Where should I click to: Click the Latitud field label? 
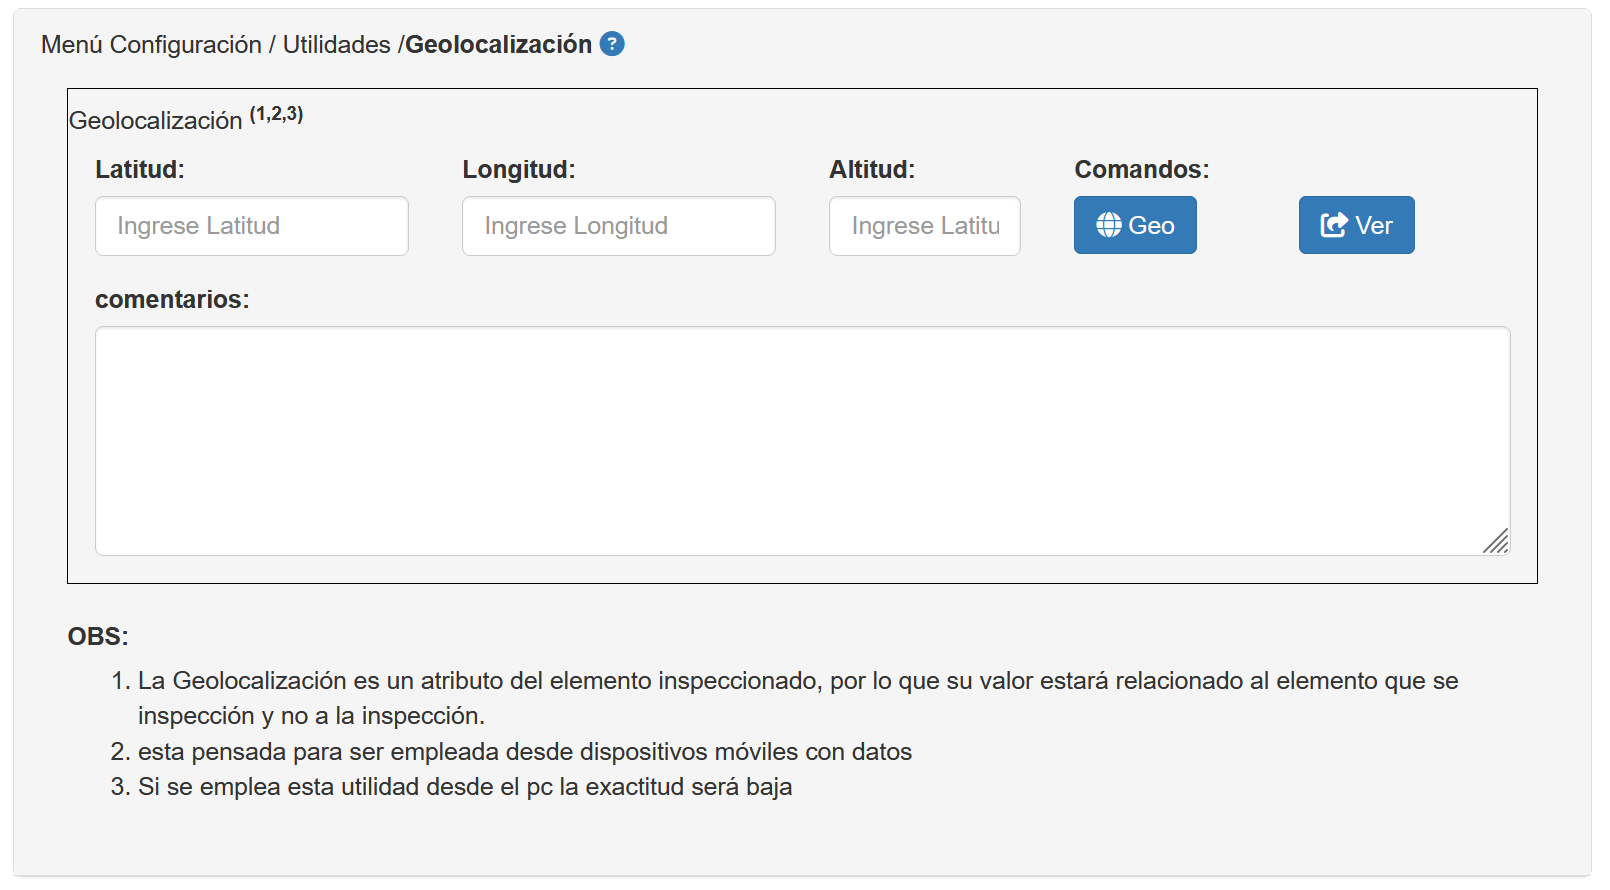[x=140, y=170]
